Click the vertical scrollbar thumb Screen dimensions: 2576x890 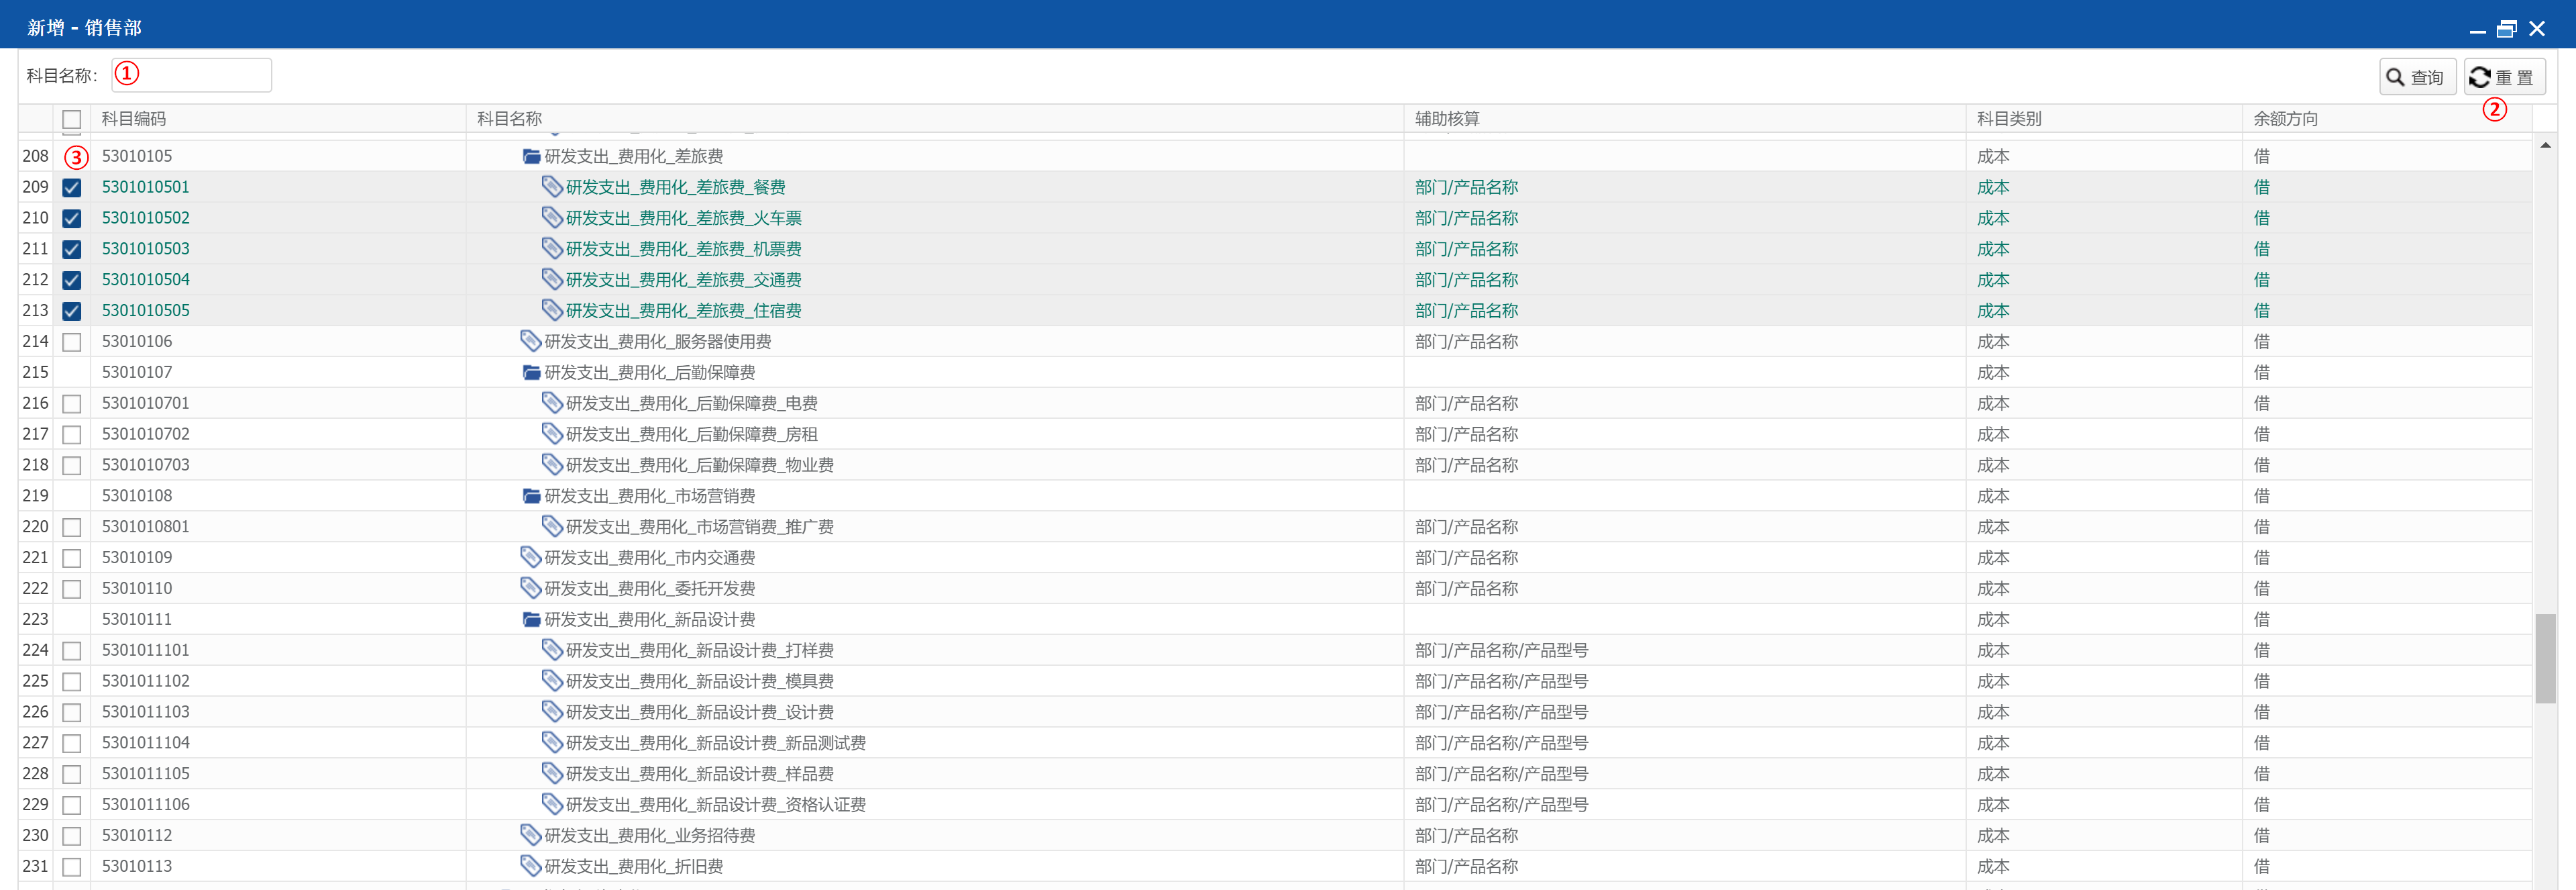pos(2545,658)
